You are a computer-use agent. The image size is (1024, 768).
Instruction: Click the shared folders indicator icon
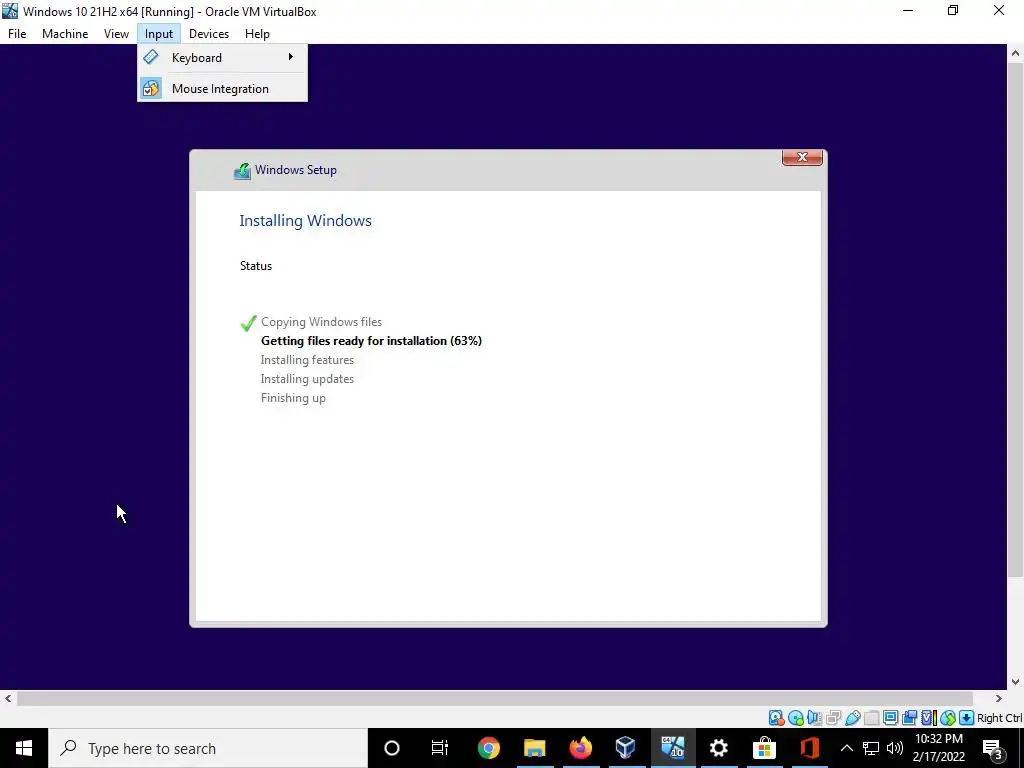tap(871, 718)
